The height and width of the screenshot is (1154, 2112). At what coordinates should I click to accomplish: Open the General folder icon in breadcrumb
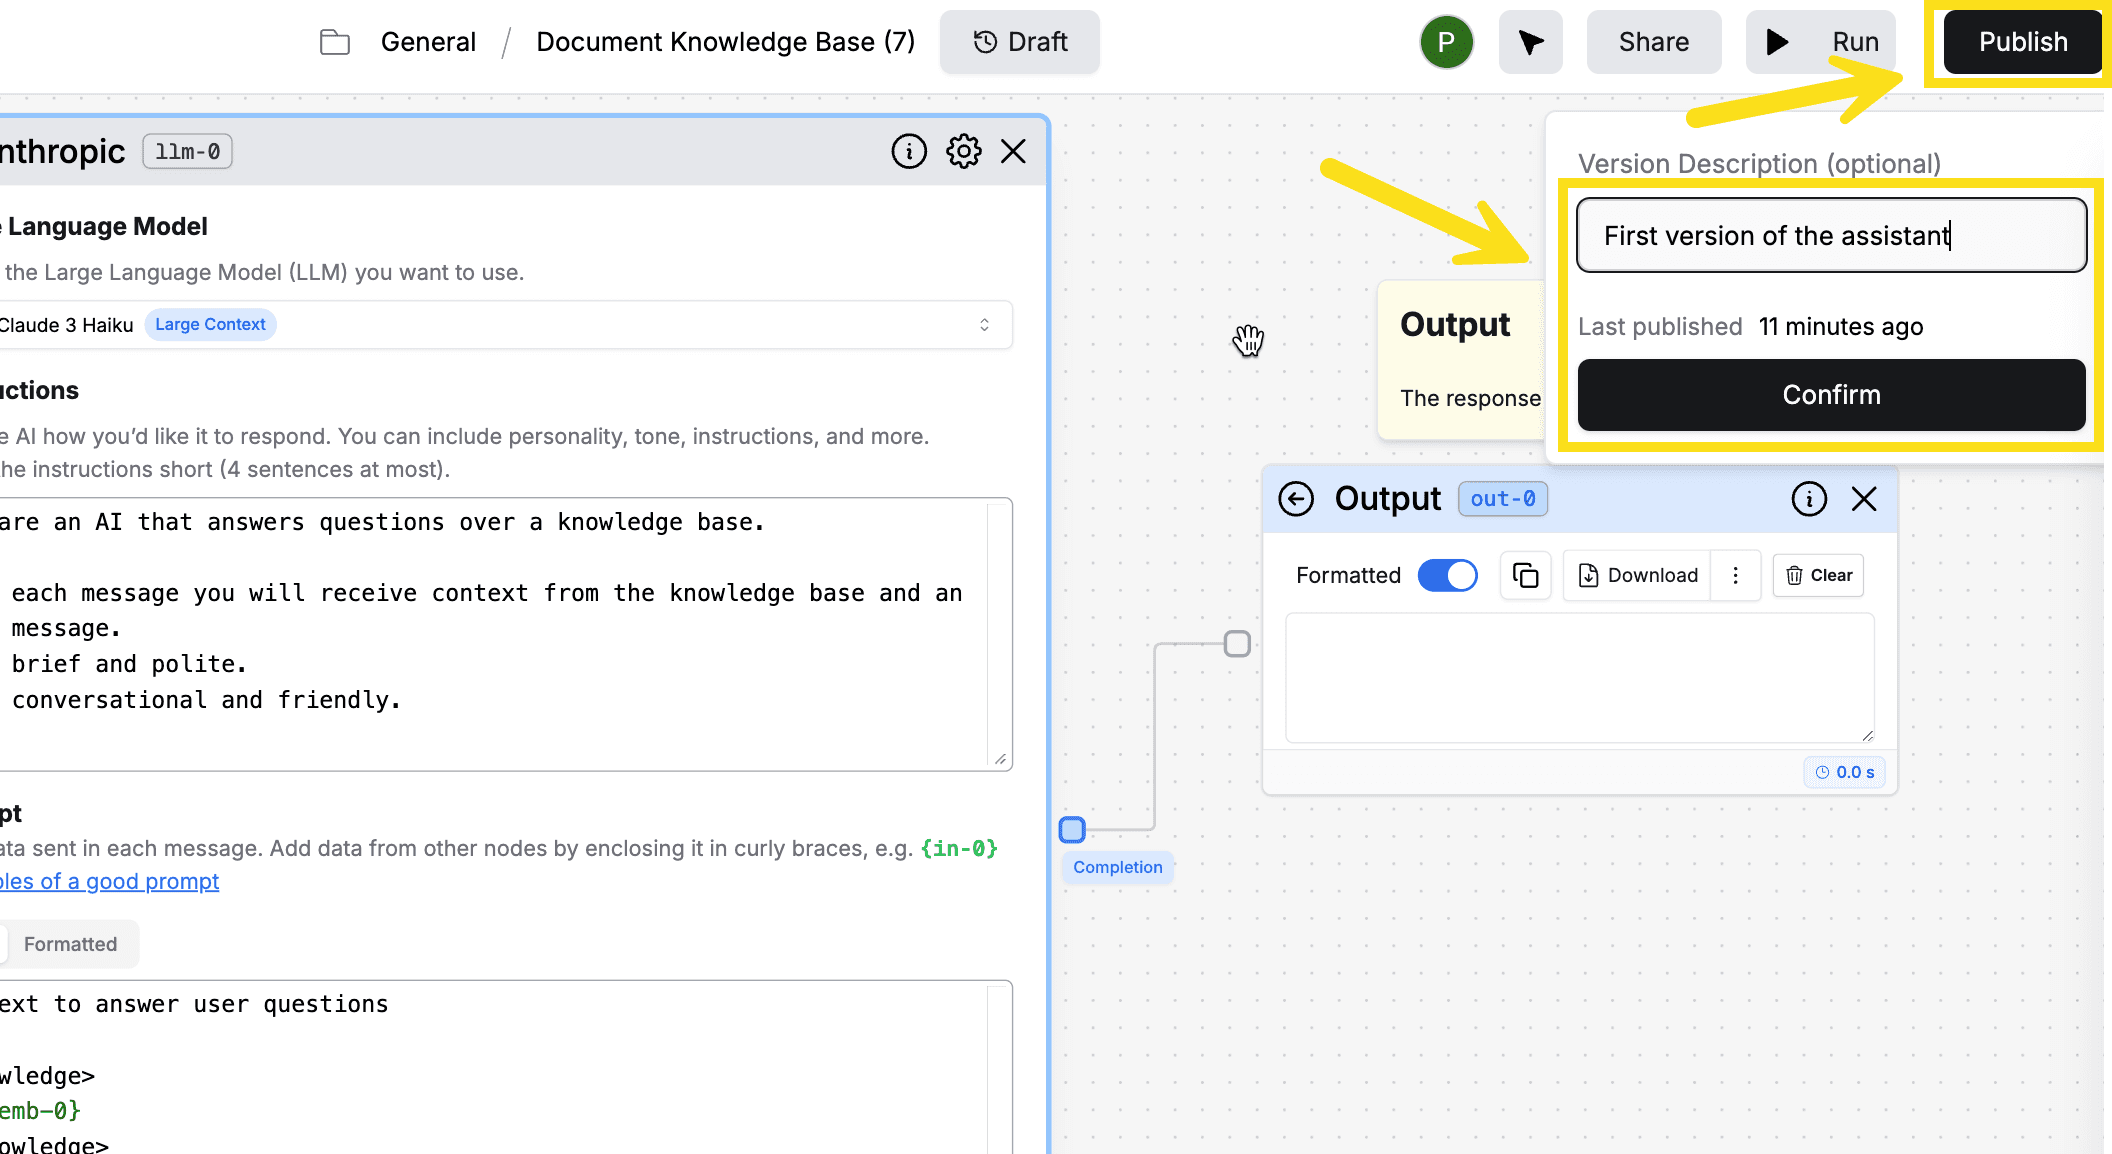(x=335, y=42)
